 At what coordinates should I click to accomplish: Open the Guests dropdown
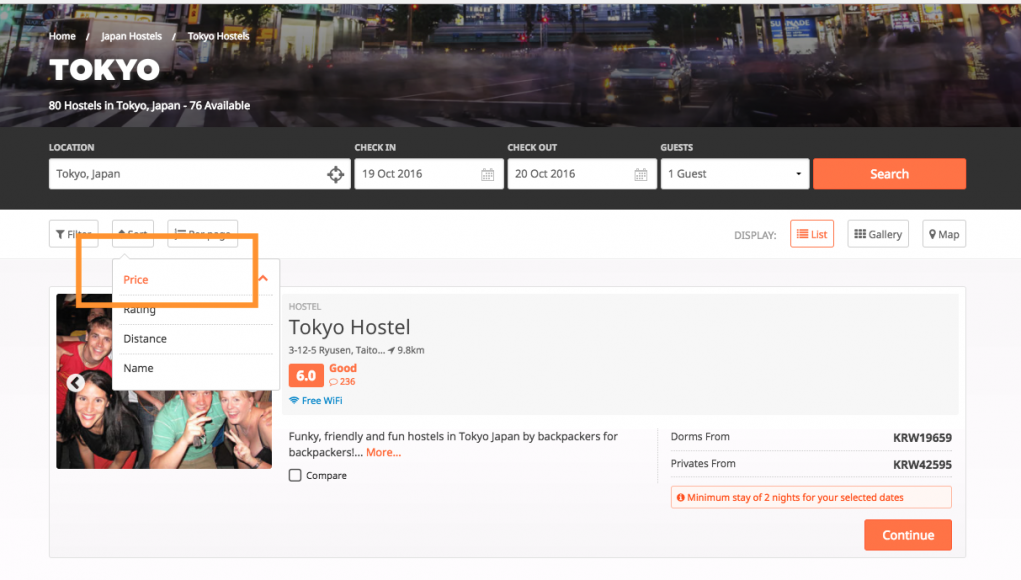pos(734,174)
